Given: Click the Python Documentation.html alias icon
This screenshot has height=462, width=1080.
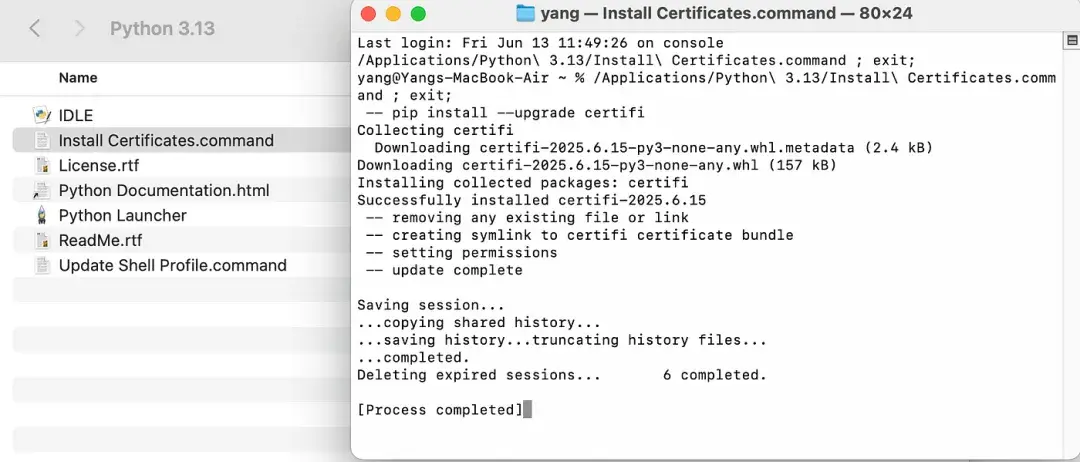Looking at the screenshot, I should tap(42, 190).
